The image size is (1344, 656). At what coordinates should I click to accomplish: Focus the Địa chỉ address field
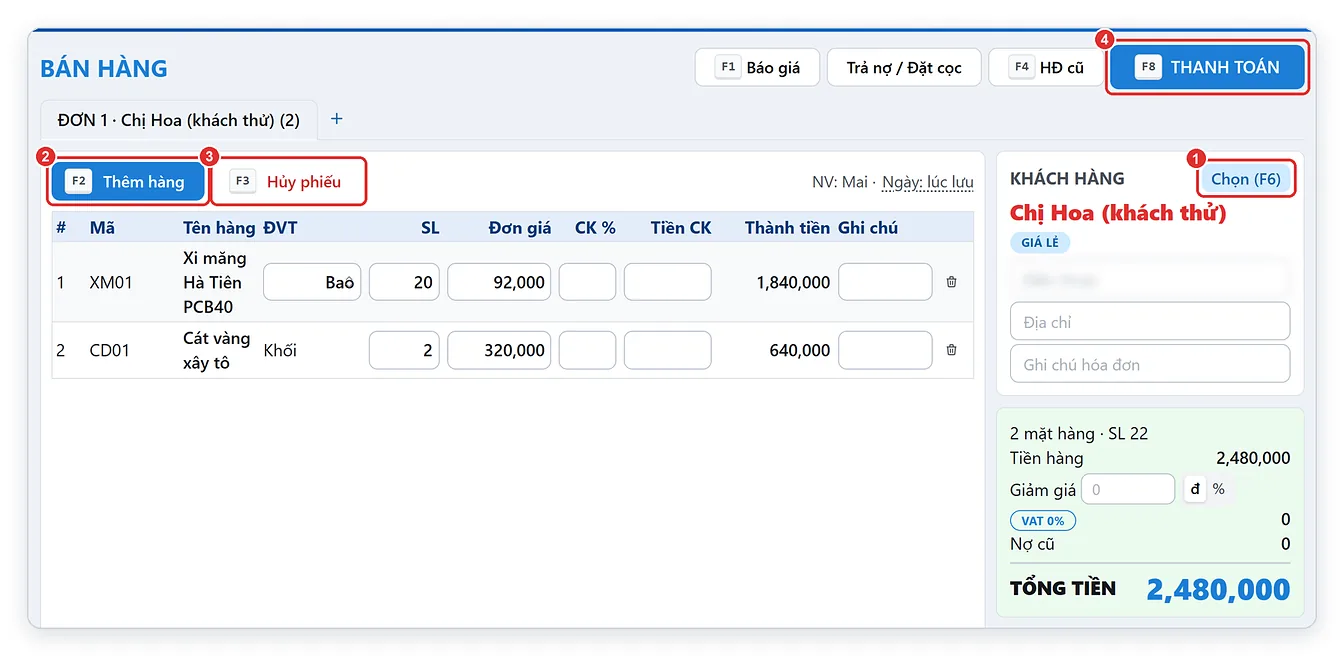1150,322
